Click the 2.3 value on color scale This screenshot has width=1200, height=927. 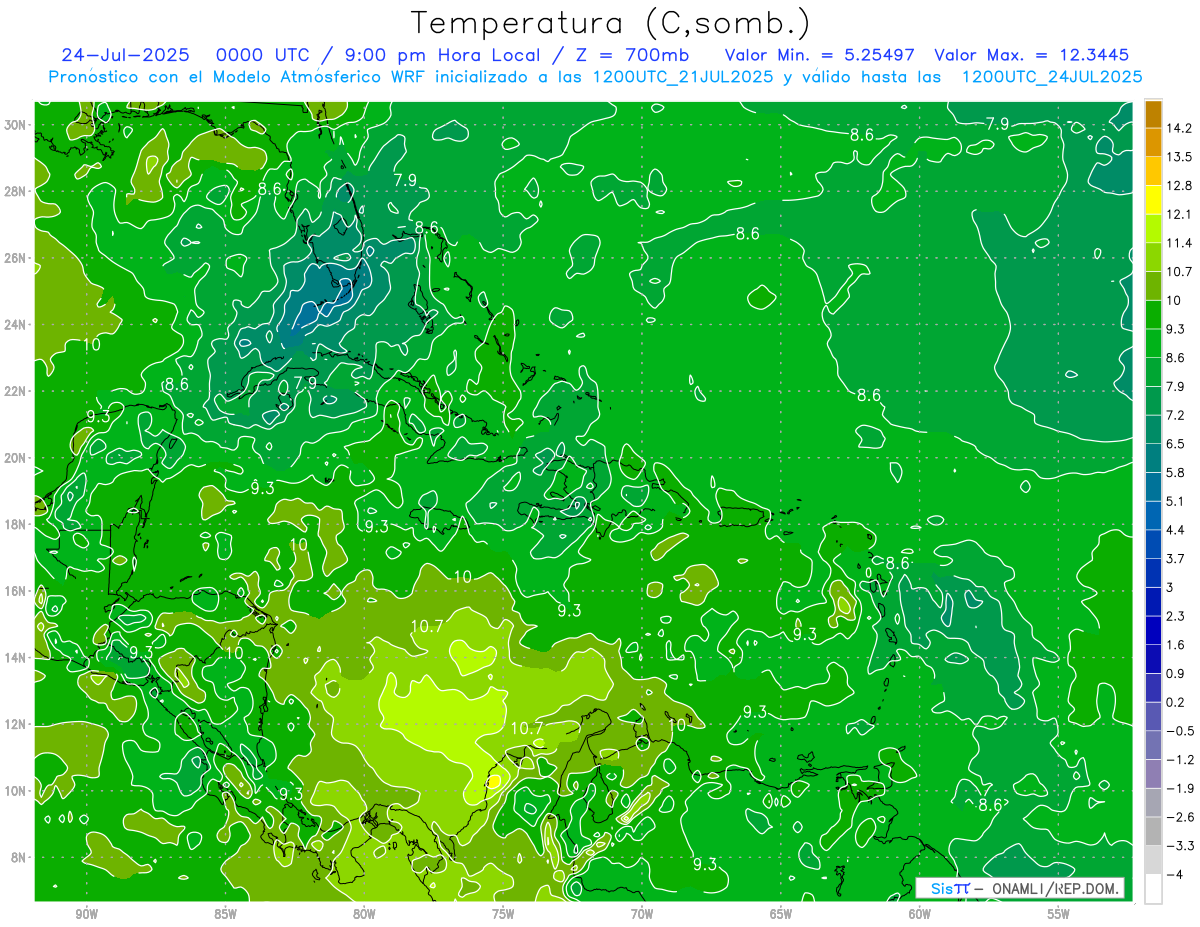tap(1176, 616)
